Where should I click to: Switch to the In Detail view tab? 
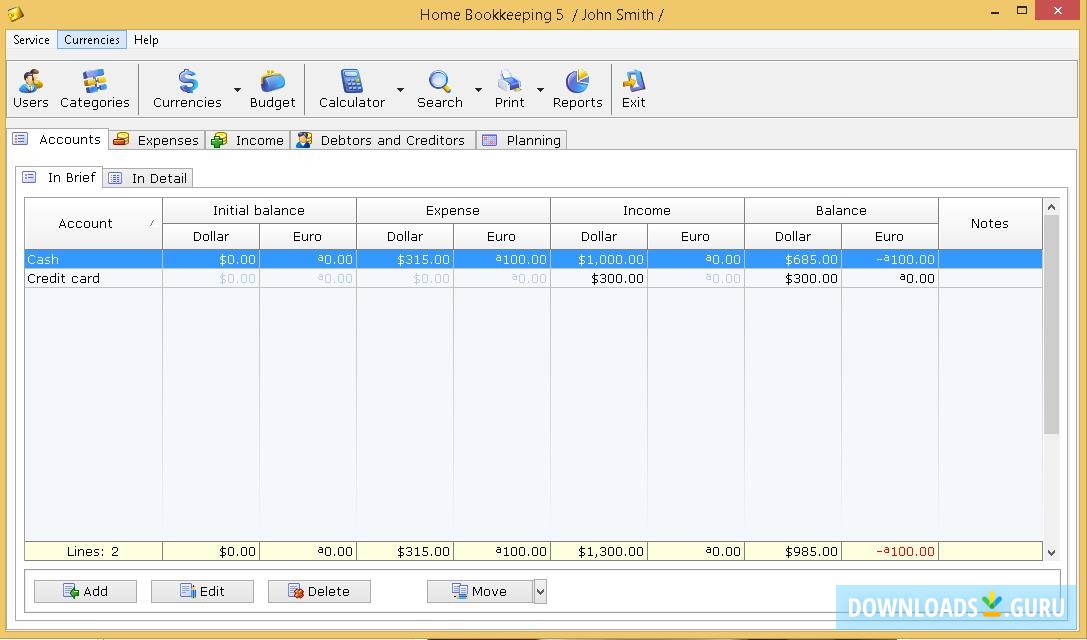149,178
